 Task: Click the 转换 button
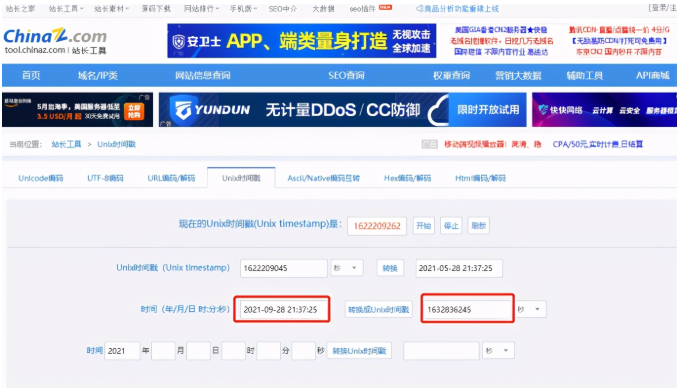click(x=390, y=268)
